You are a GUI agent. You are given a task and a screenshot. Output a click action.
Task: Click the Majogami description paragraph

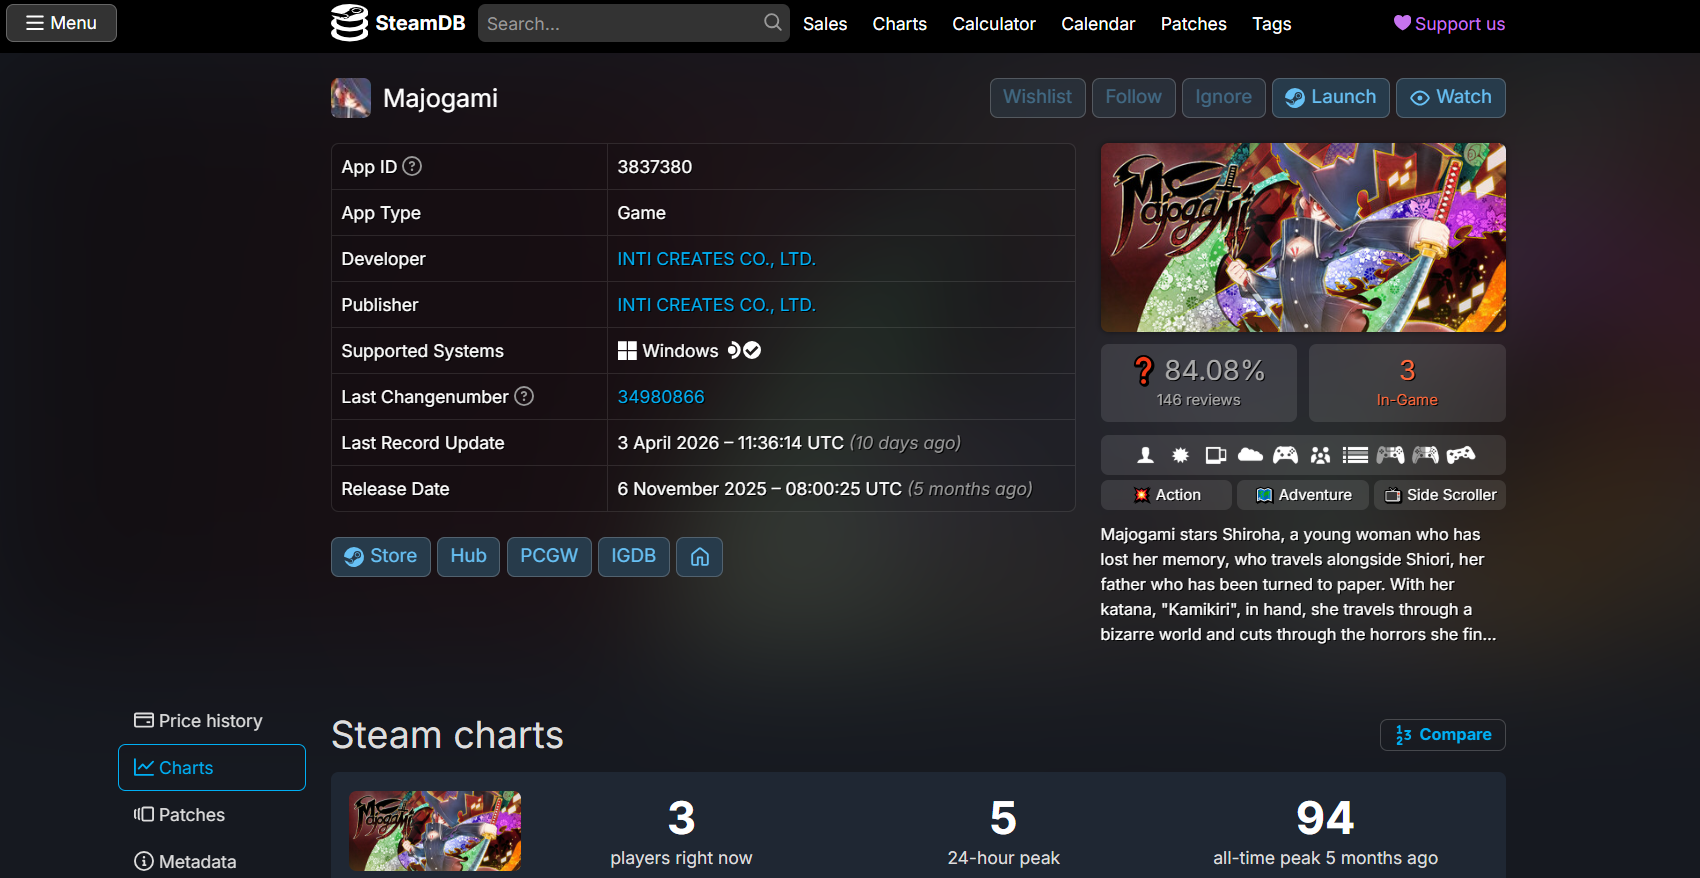(1299, 585)
